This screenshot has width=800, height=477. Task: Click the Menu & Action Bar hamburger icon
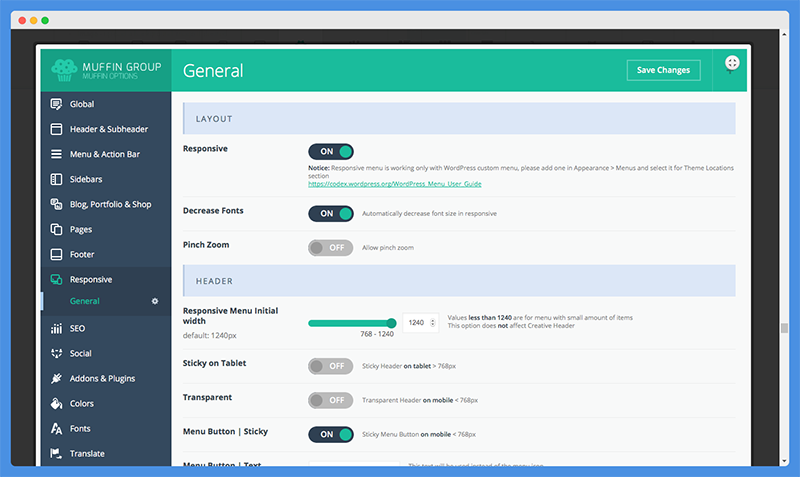pyautogui.click(x=56, y=154)
